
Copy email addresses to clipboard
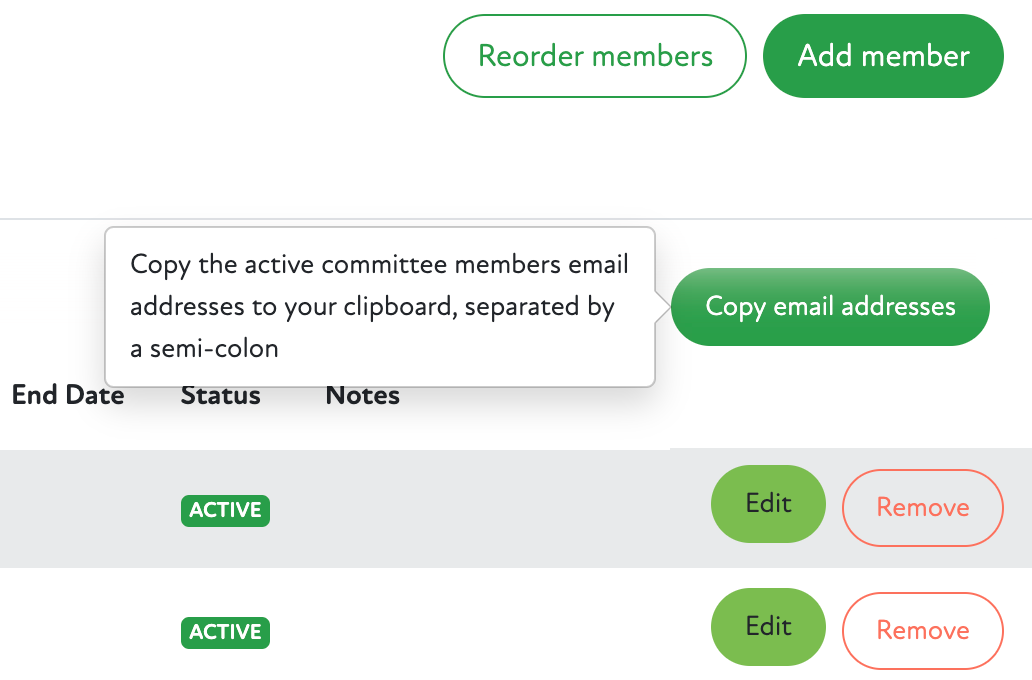click(830, 306)
